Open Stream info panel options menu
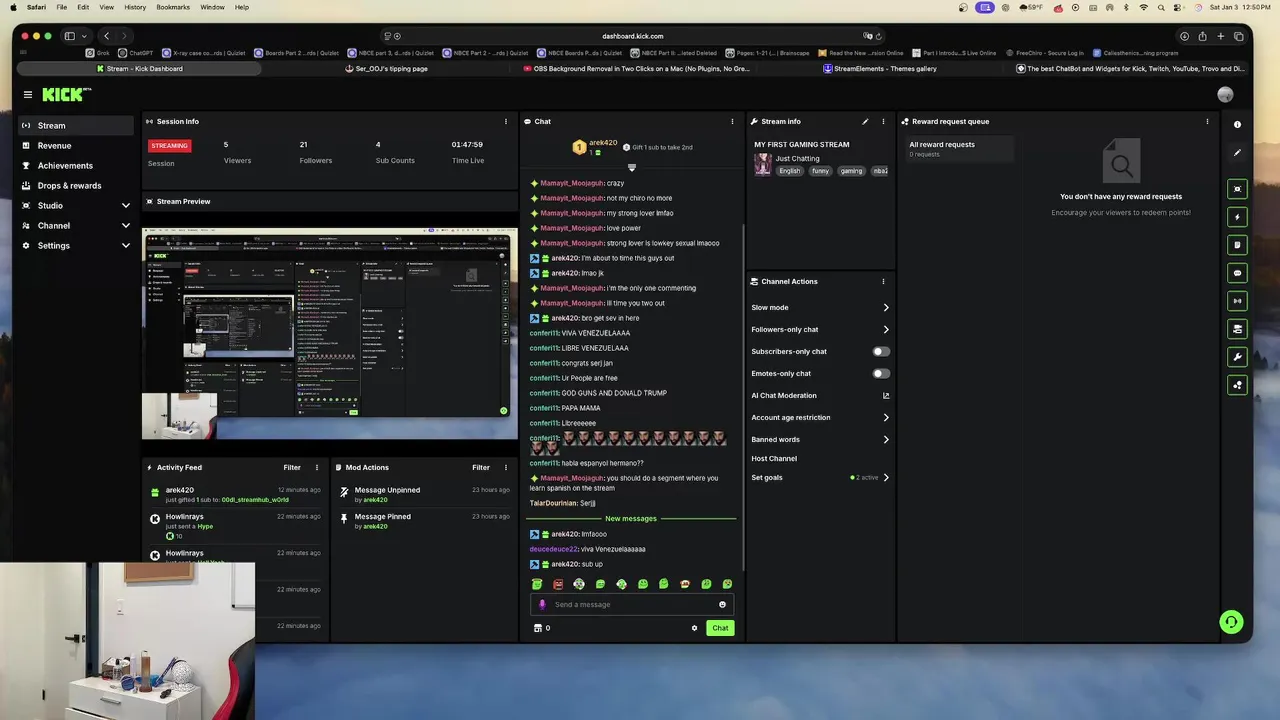The width and height of the screenshot is (1280, 720). coord(883,122)
